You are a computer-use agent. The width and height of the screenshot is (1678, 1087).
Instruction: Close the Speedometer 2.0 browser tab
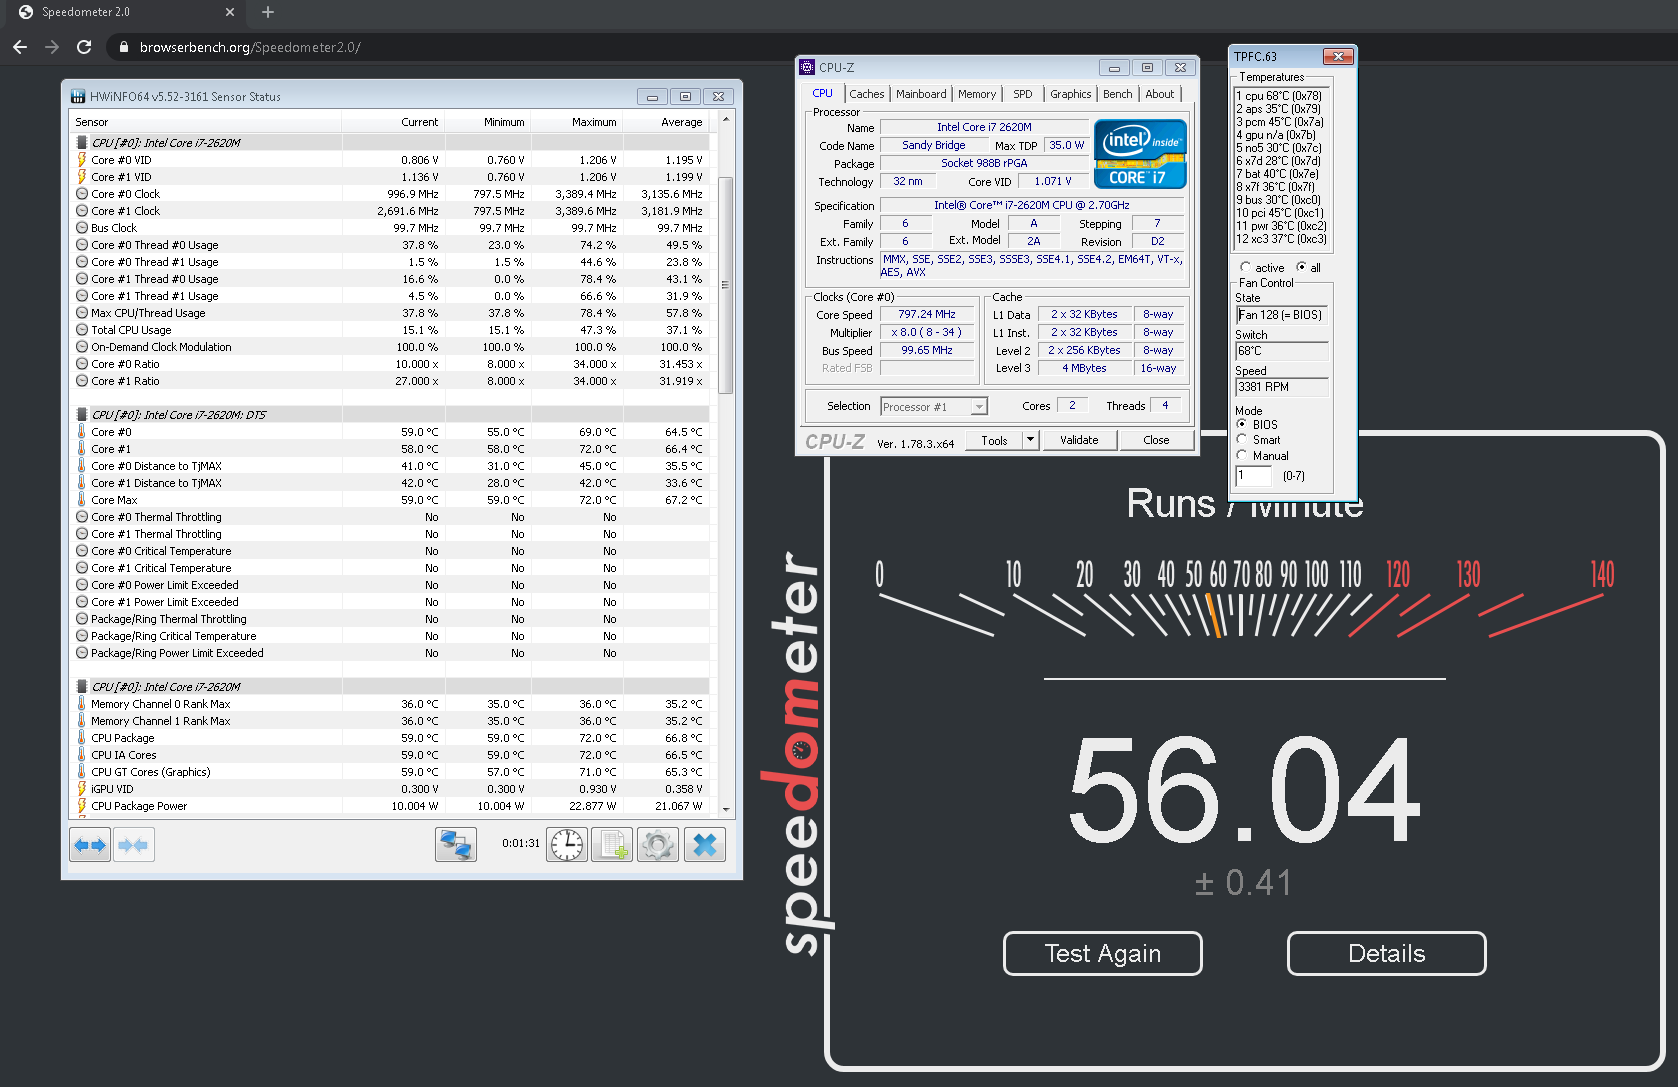230,12
